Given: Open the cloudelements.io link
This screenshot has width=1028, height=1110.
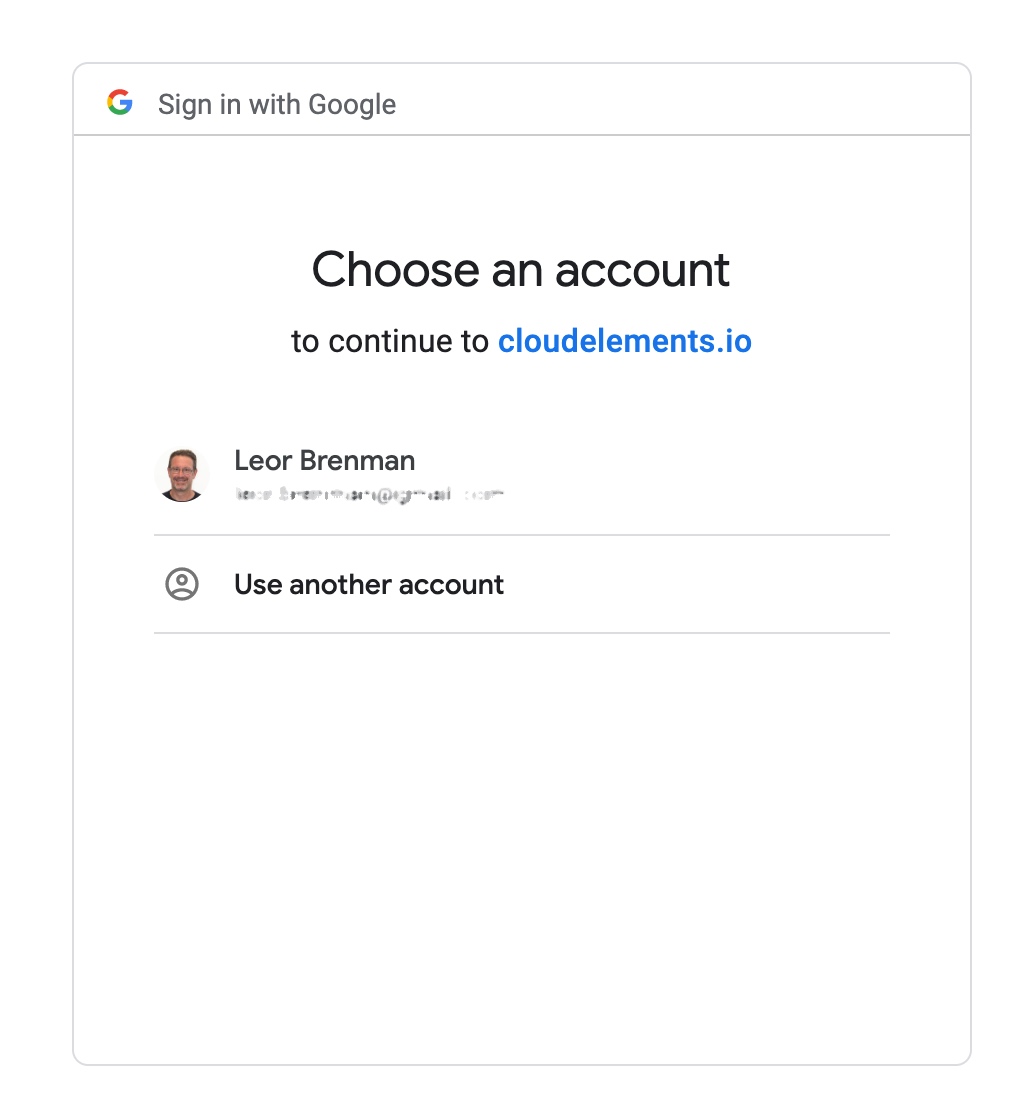Looking at the screenshot, I should pos(624,341).
